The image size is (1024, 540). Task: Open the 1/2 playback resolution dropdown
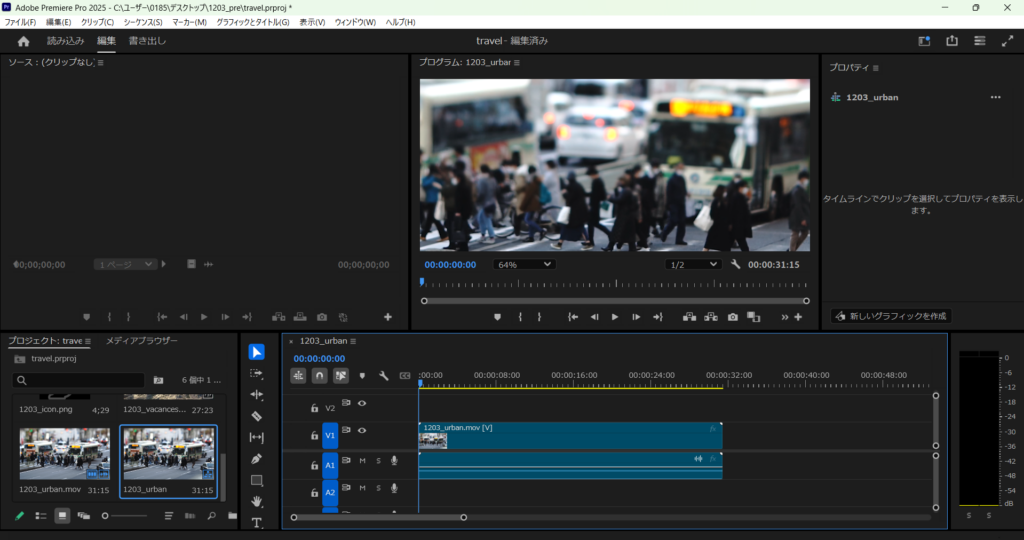point(693,264)
